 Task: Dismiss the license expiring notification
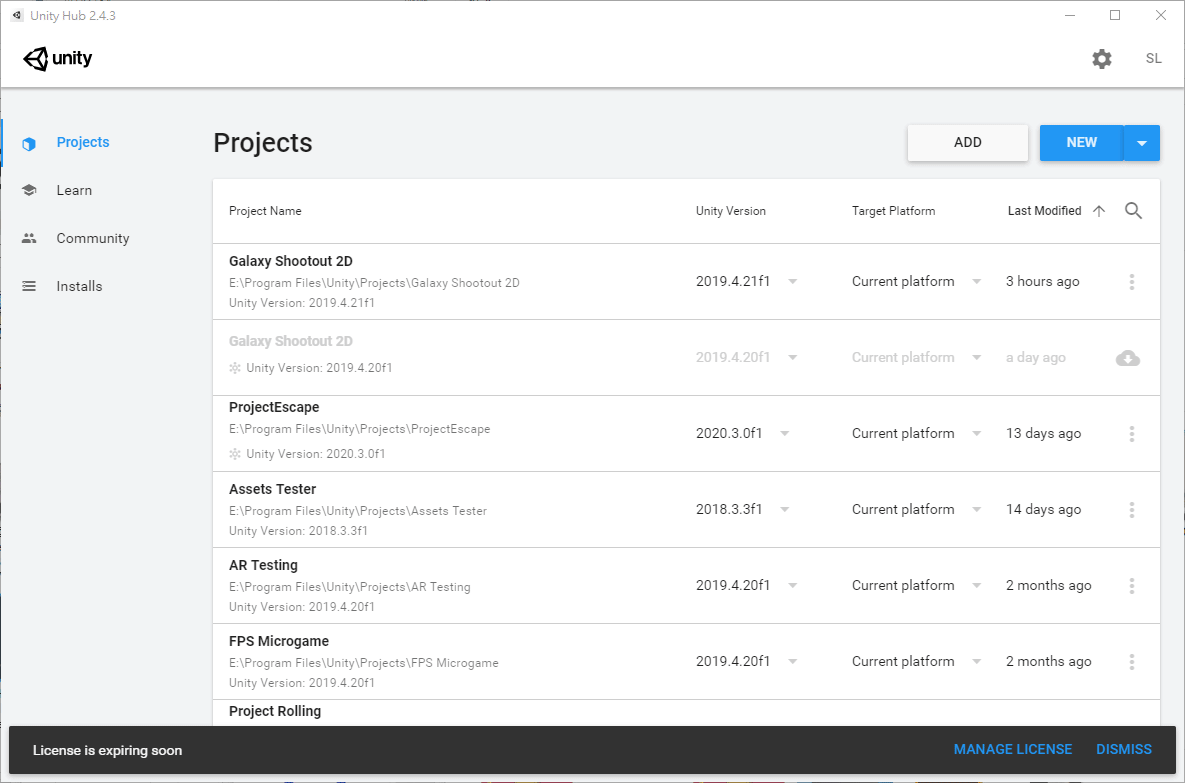1124,749
